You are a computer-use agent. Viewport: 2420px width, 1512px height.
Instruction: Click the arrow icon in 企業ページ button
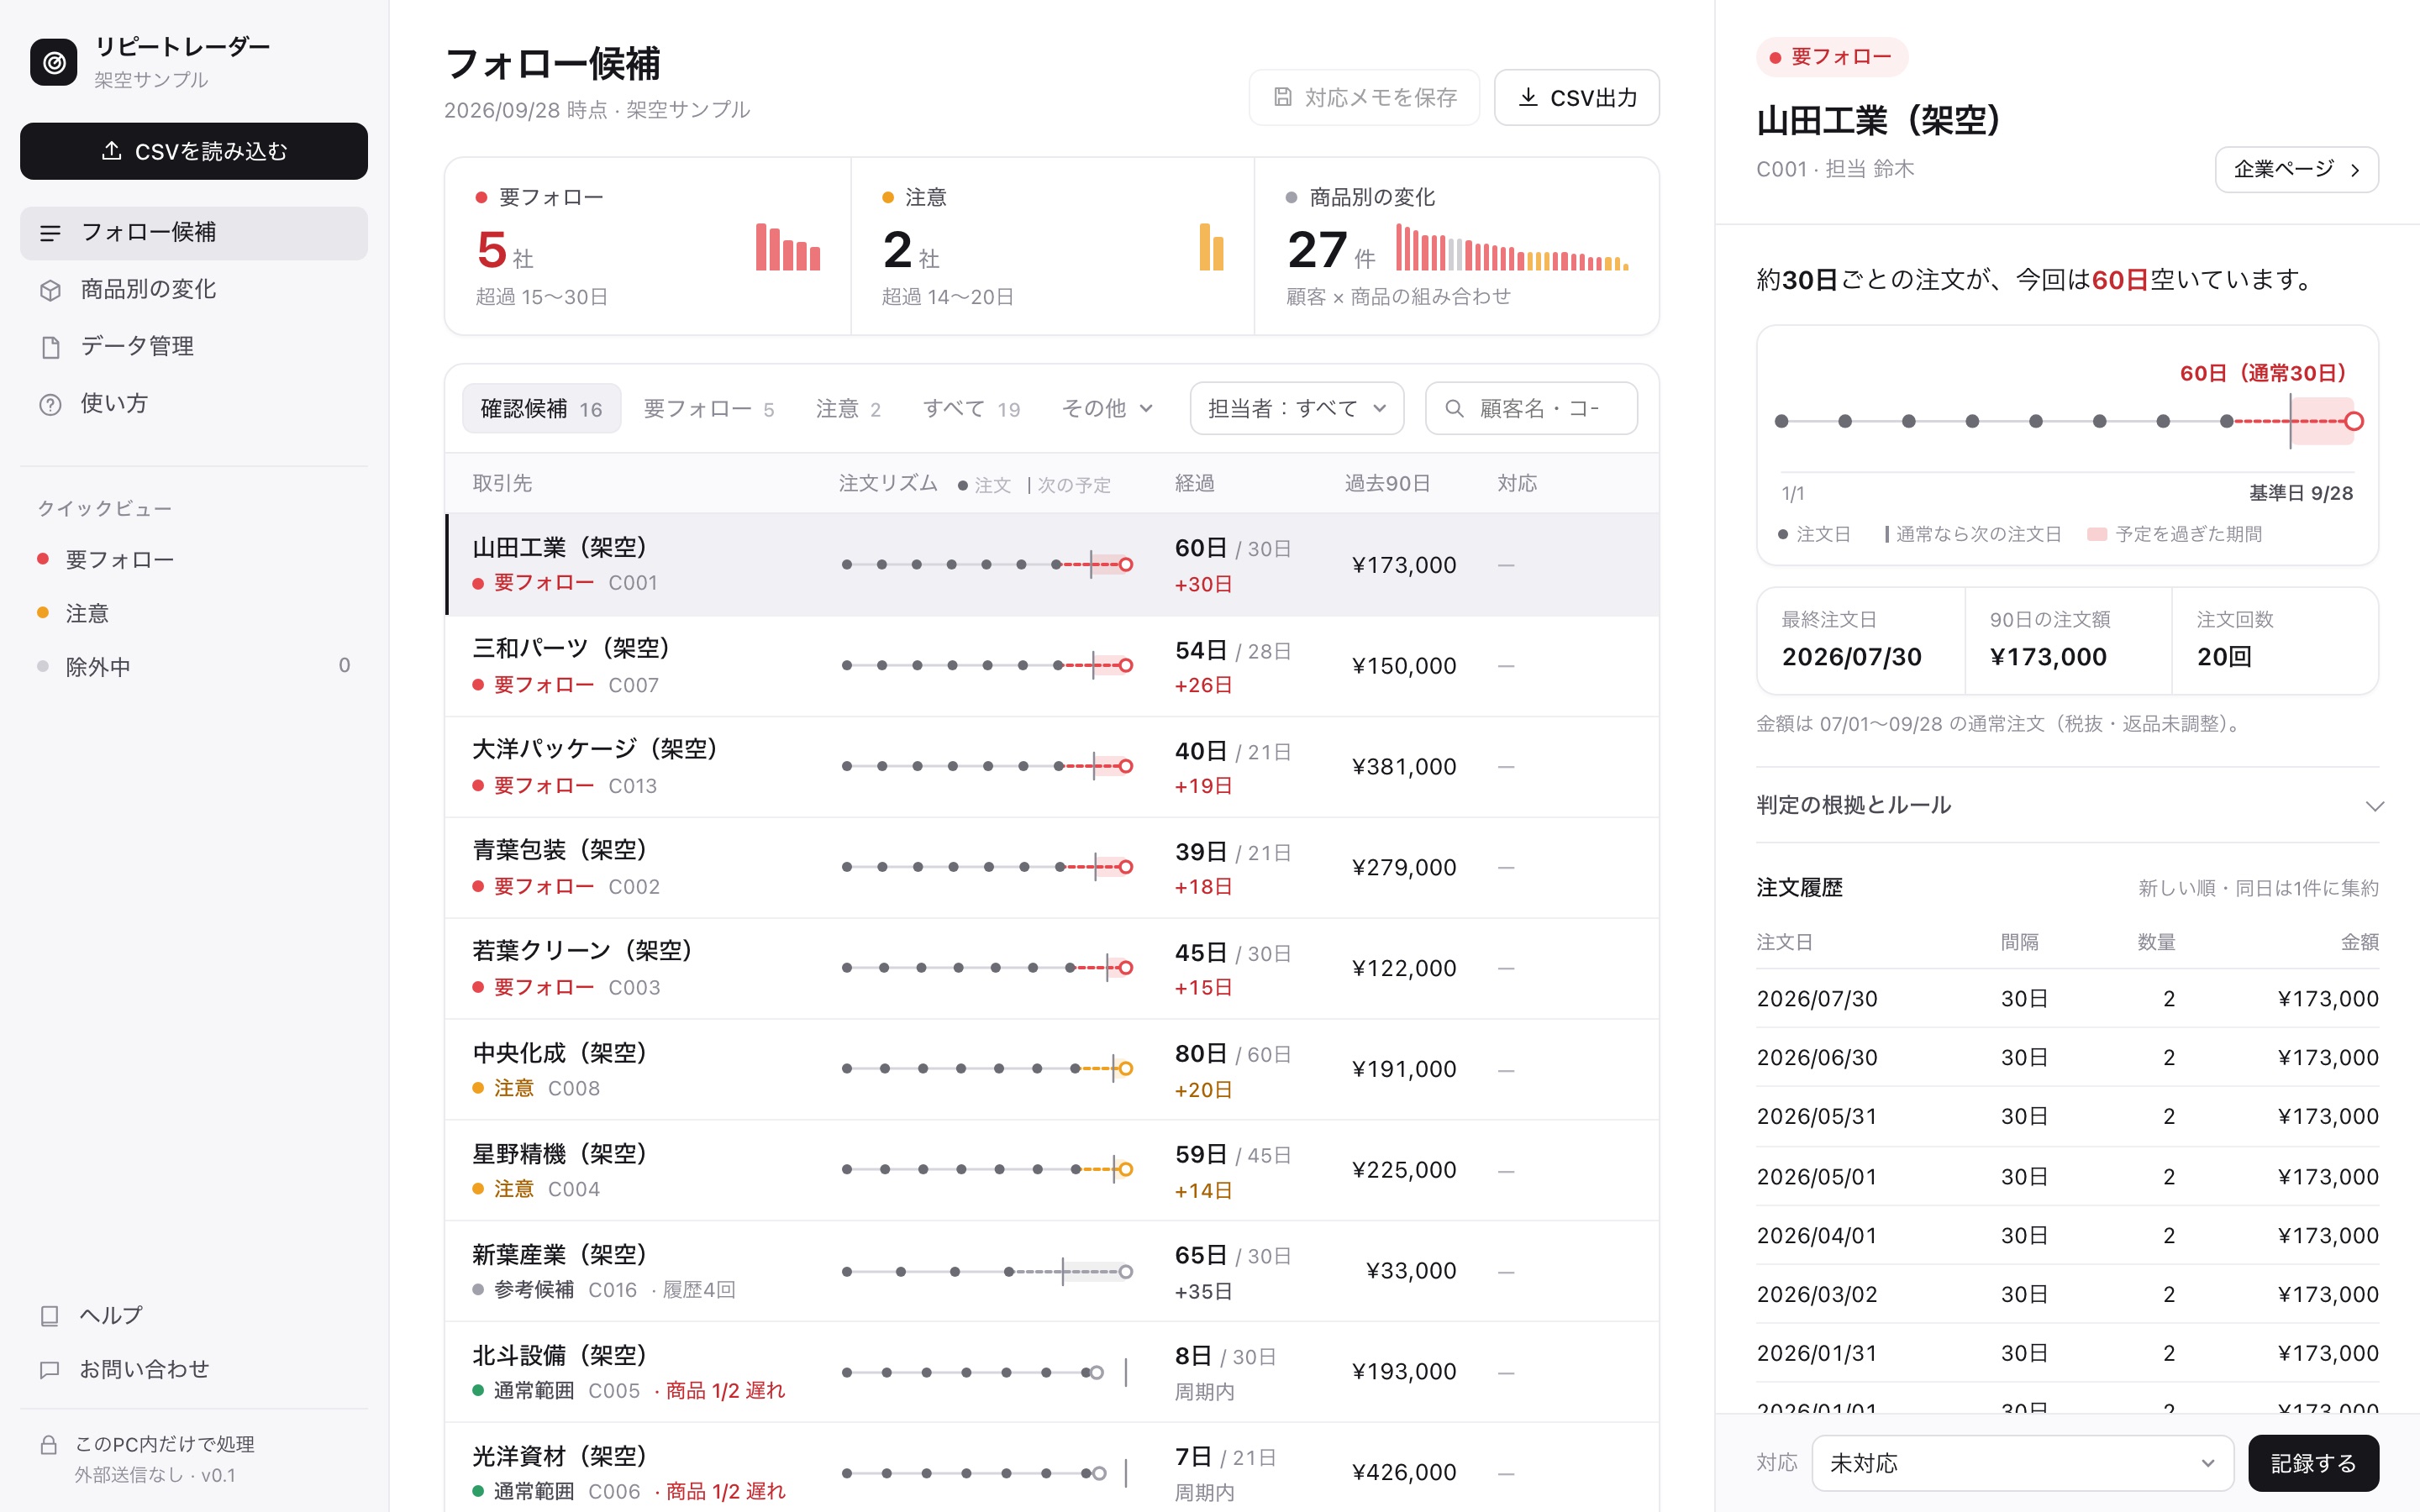[2356, 170]
